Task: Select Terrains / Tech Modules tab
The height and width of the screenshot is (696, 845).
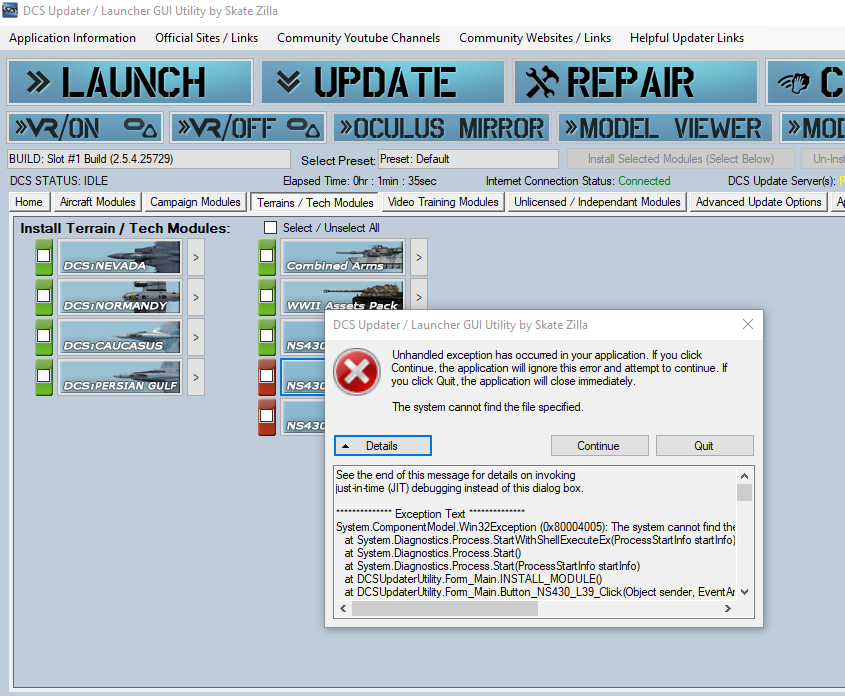Action: [x=315, y=203]
